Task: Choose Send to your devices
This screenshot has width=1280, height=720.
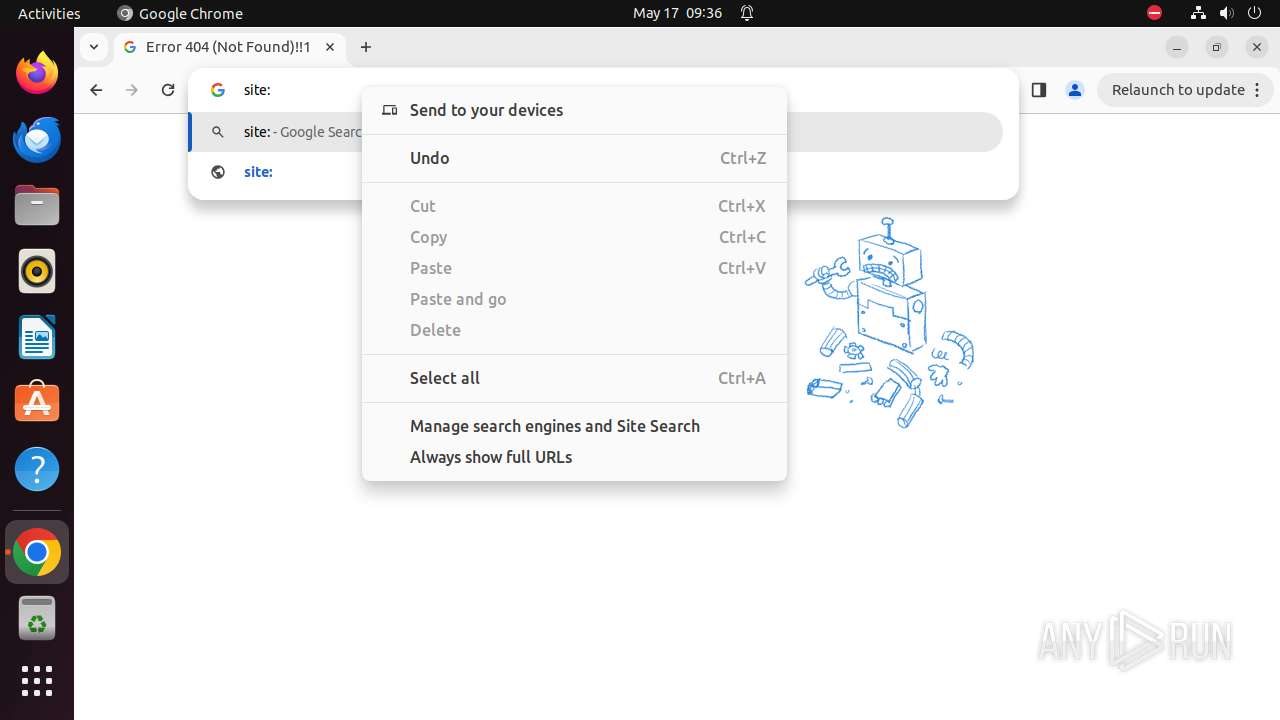Action: [574, 110]
